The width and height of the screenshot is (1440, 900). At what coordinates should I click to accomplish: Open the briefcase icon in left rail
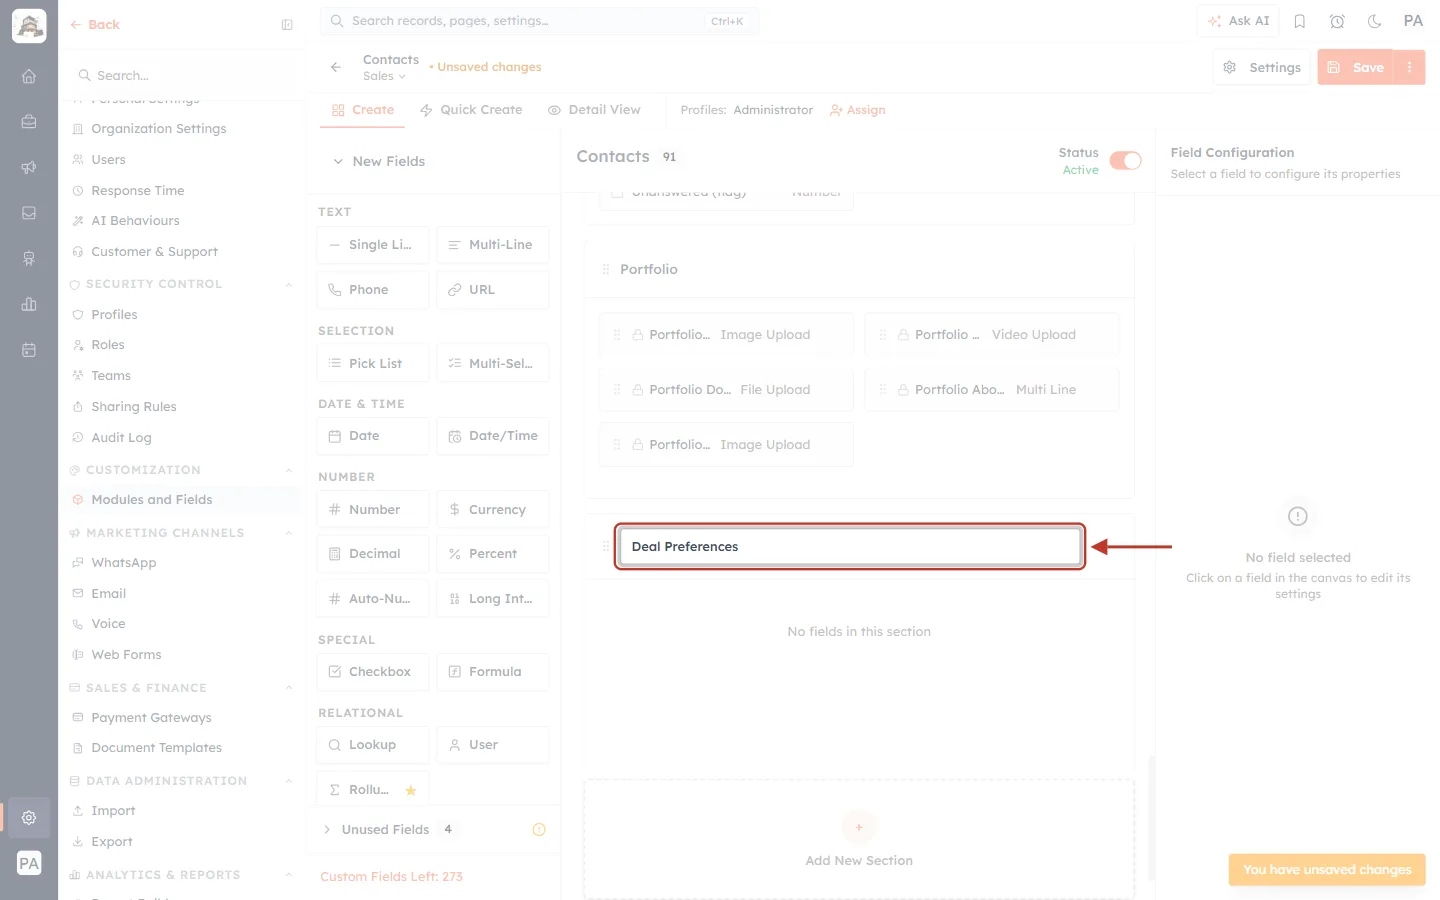(29, 121)
